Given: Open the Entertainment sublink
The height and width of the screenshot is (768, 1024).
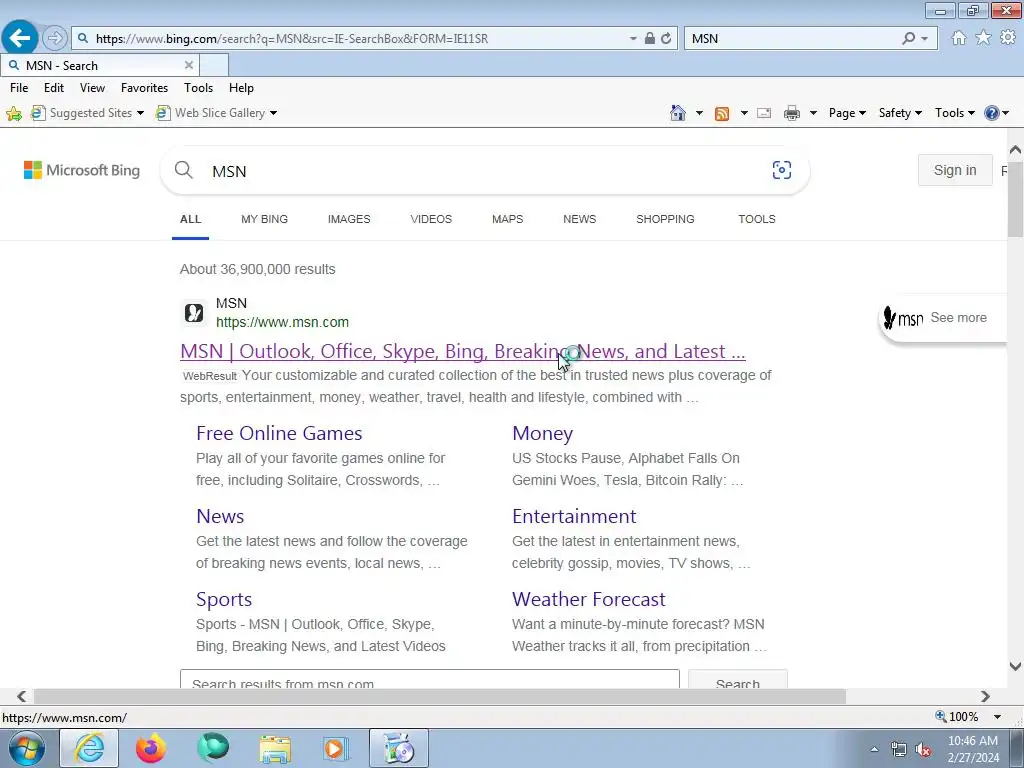Looking at the screenshot, I should [573, 517].
